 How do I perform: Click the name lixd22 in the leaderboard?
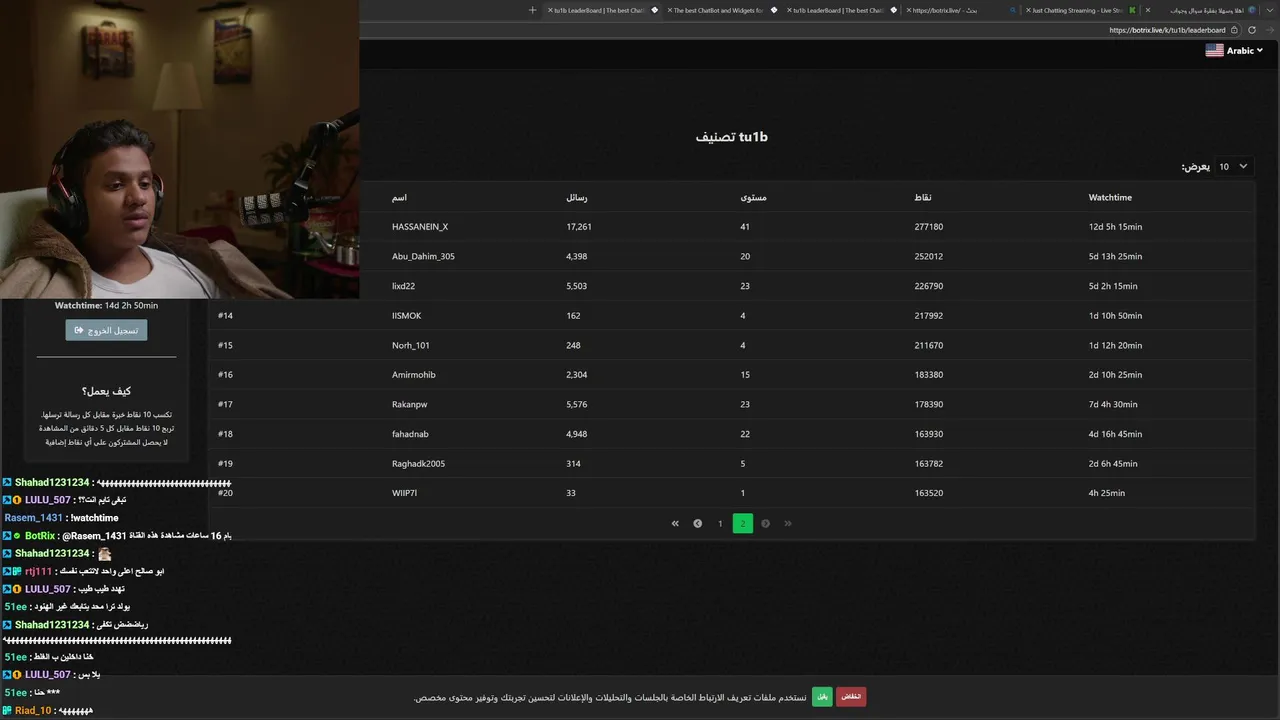pos(403,286)
